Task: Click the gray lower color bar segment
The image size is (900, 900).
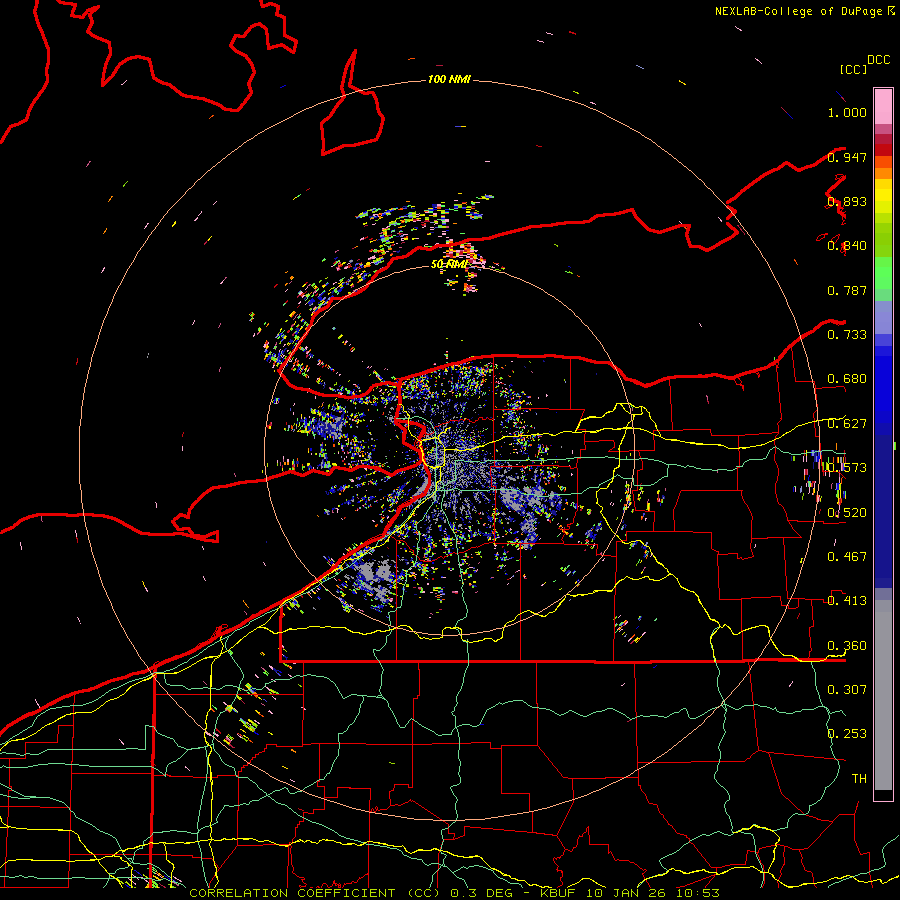Action: [x=883, y=695]
